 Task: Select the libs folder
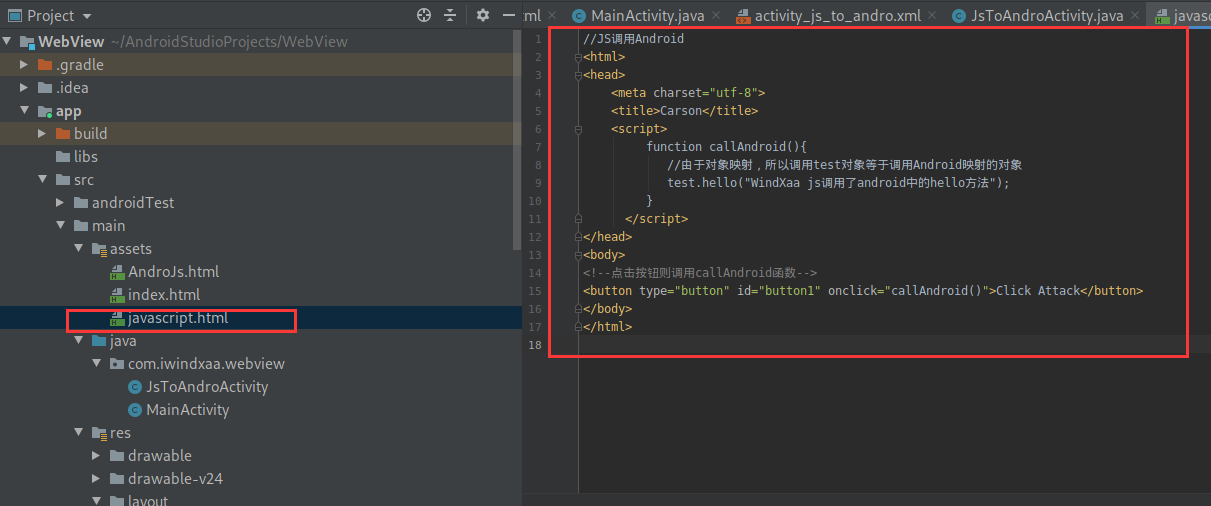pyautogui.click(x=86, y=157)
